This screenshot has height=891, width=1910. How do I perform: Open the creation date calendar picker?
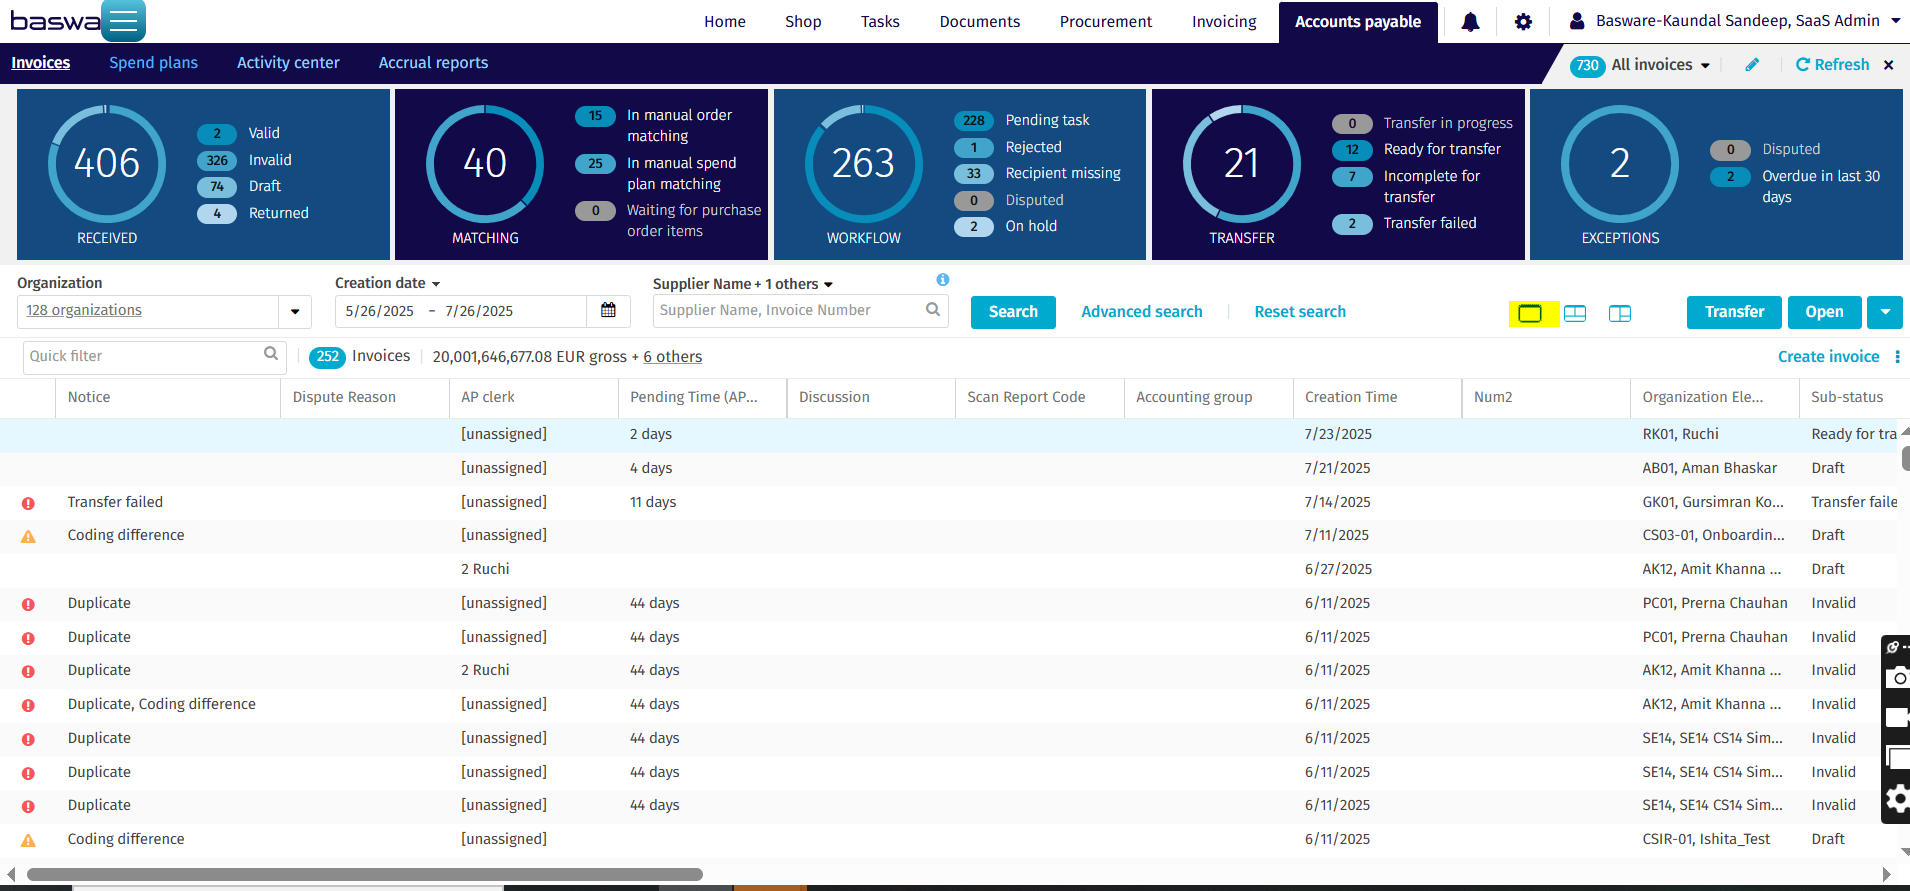click(x=608, y=311)
